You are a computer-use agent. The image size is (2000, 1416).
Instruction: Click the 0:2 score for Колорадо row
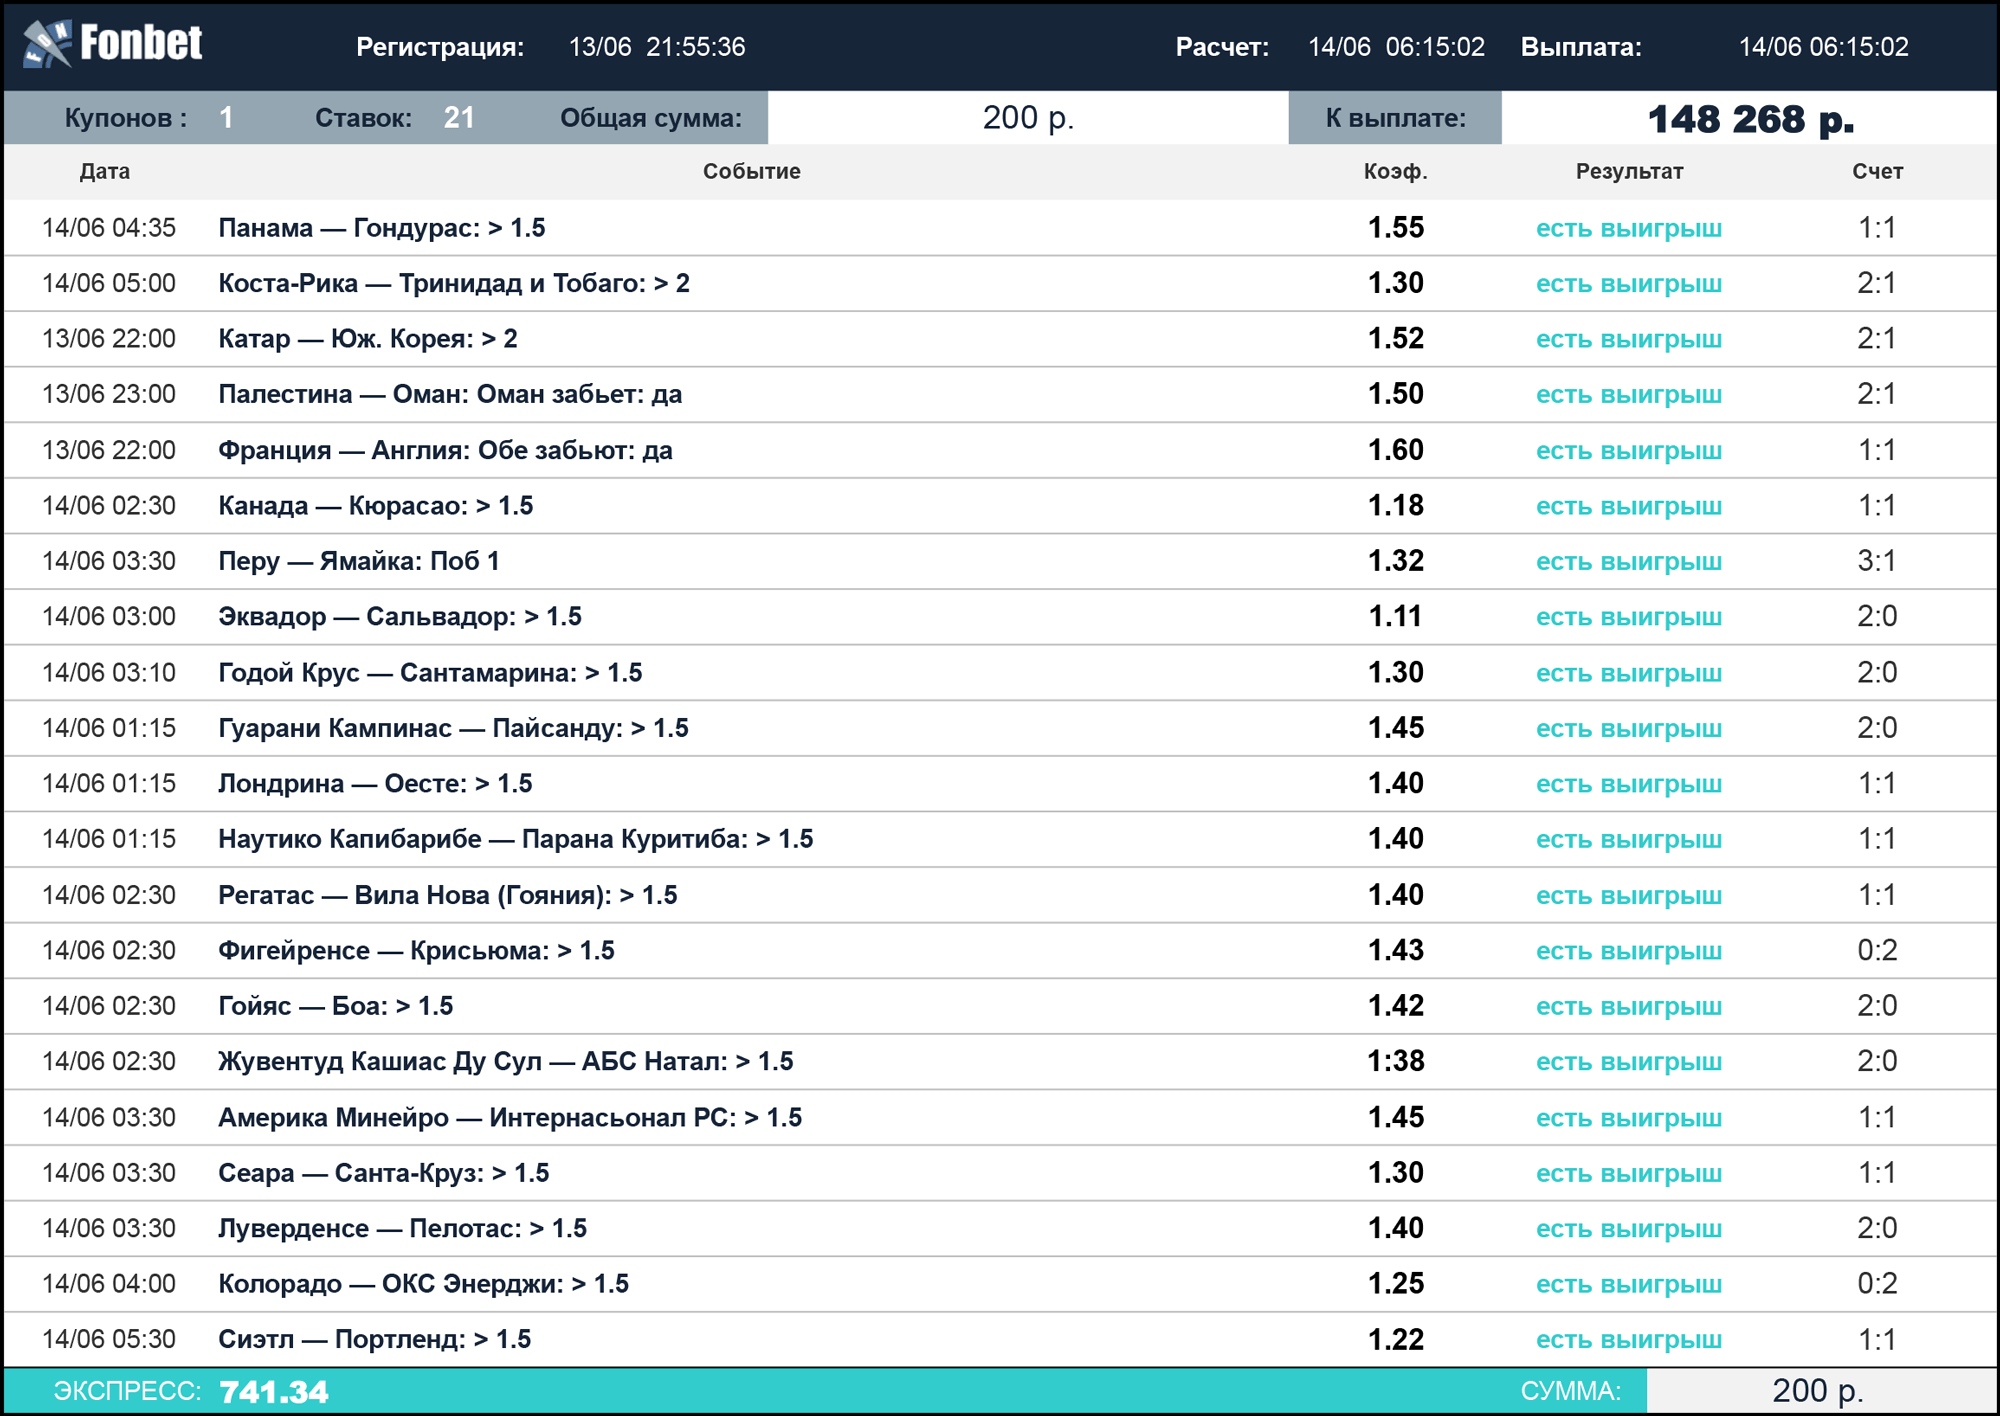pyautogui.click(x=1877, y=1284)
